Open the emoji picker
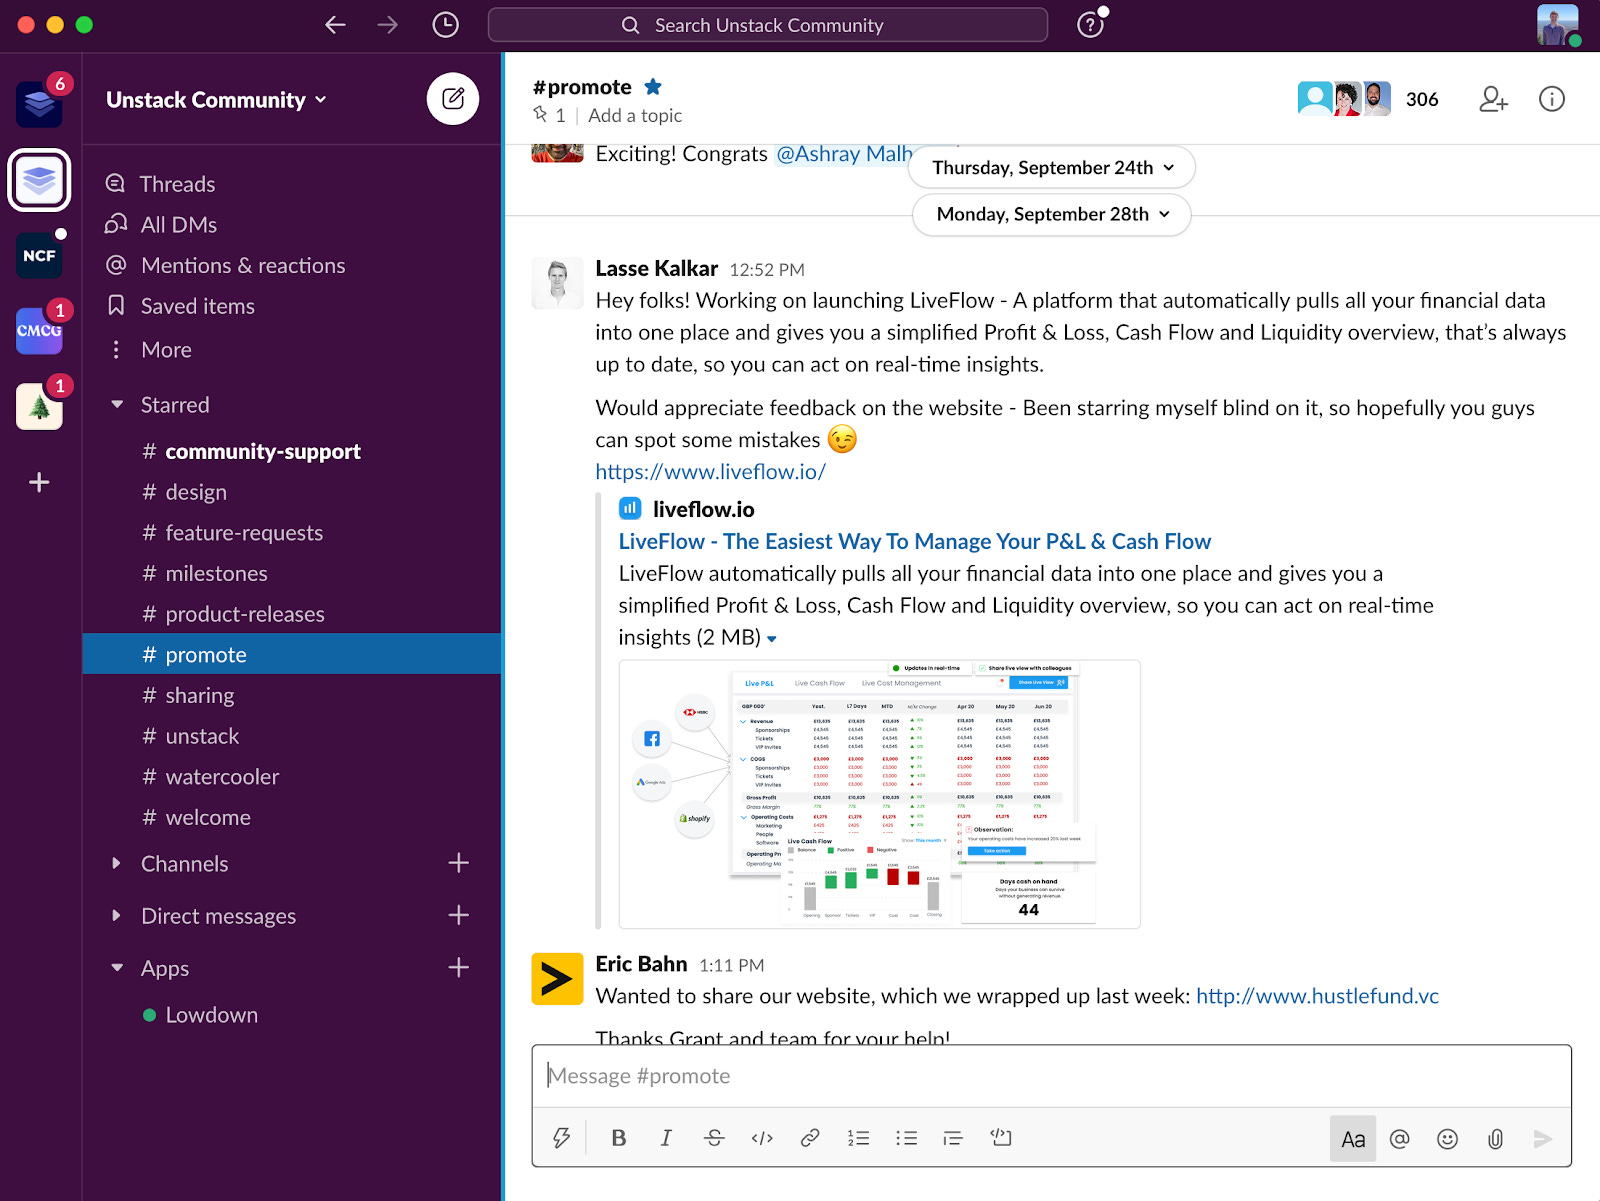 pyautogui.click(x=1447, y=1138)
